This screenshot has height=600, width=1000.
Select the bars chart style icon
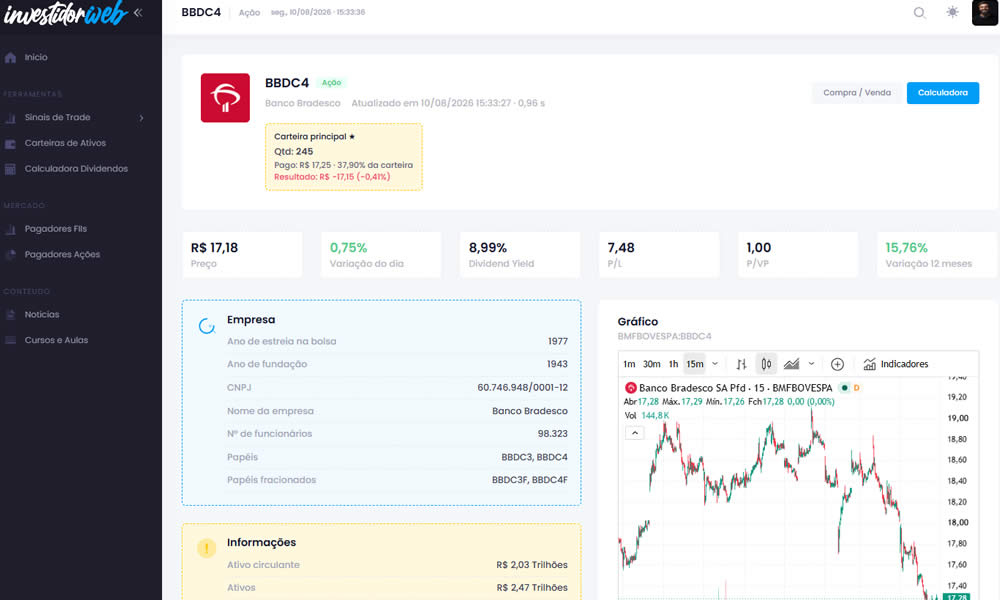(x=741, y=364)
